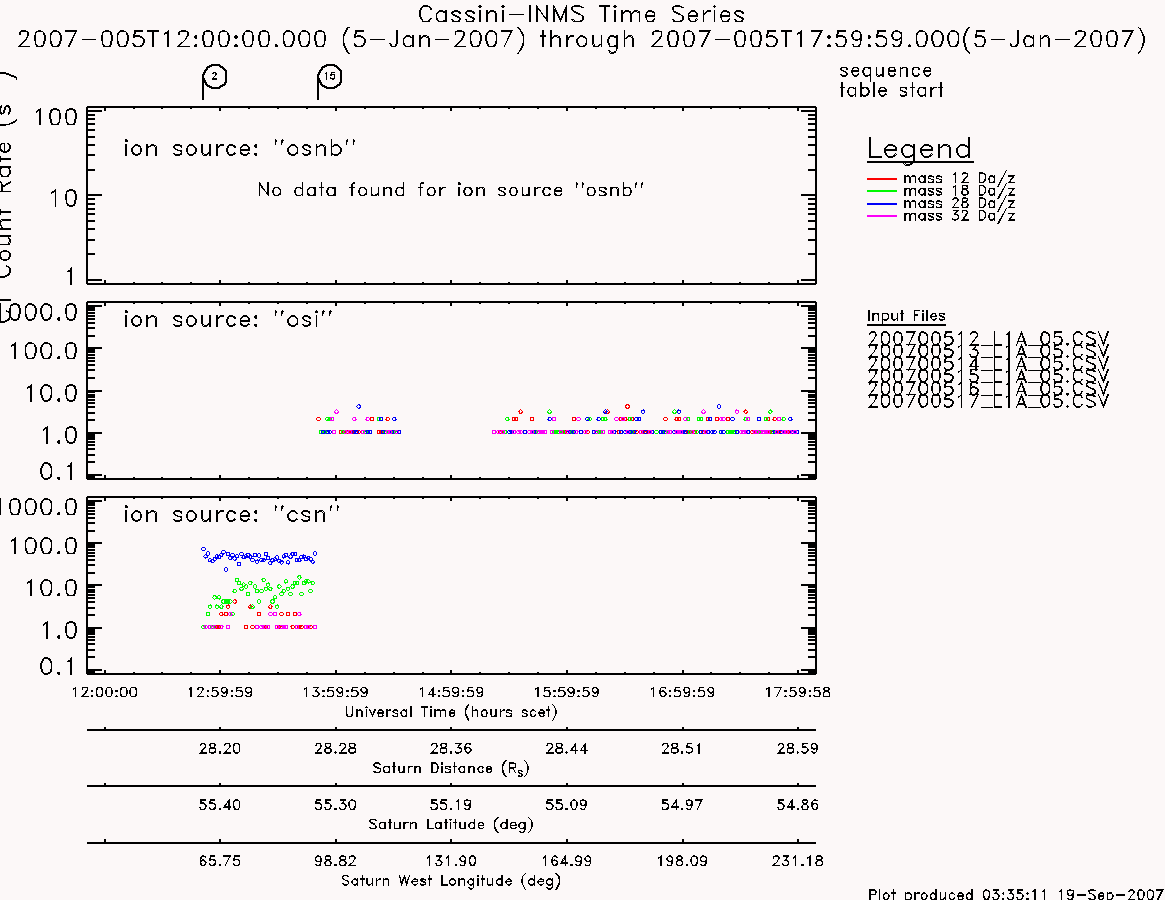Click the Input Files heading

point(906,316)
